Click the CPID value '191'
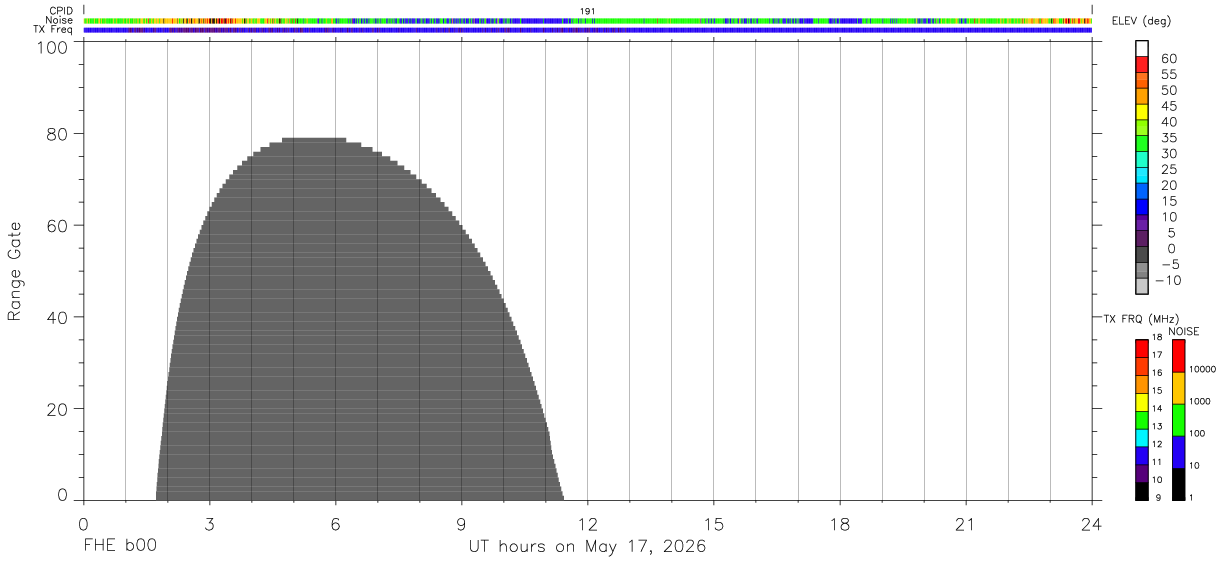Screen dimensions: 1228x567 (588, 11)
